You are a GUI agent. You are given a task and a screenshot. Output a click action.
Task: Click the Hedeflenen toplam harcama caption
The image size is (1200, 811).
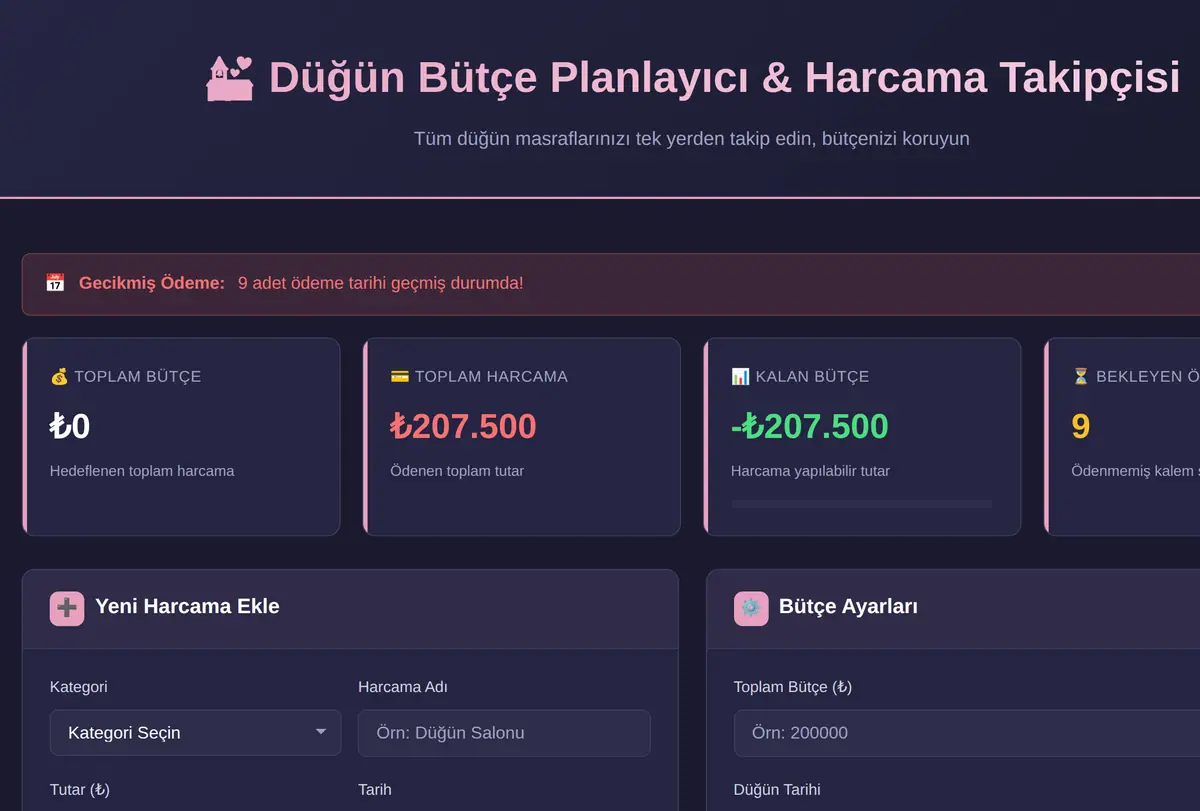click(142, 471)
